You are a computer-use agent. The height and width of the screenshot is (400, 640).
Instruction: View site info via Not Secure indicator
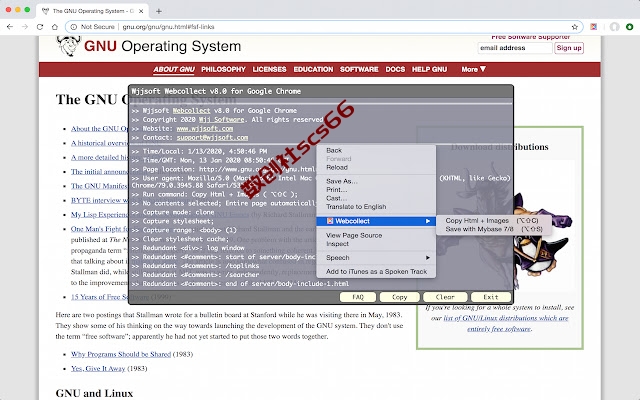pyautogui.click(x=92, y=27)
